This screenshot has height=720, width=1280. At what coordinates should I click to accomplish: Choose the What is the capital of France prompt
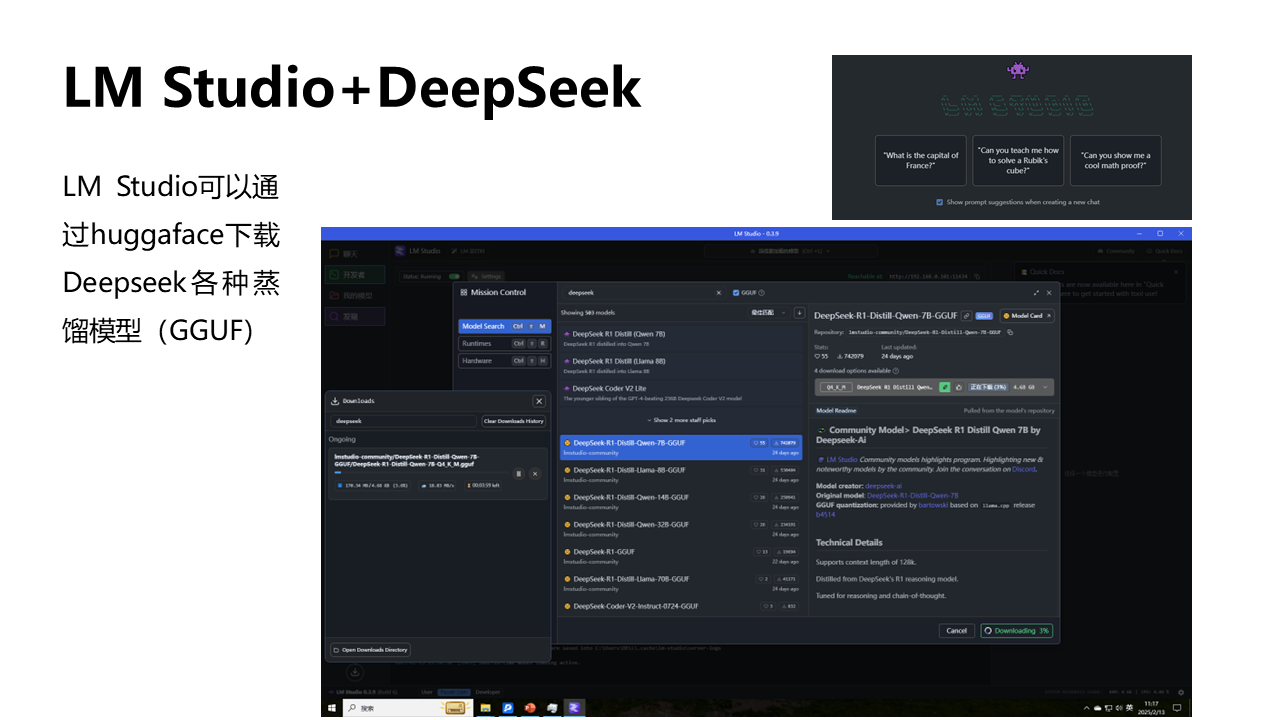pos(921,160)
